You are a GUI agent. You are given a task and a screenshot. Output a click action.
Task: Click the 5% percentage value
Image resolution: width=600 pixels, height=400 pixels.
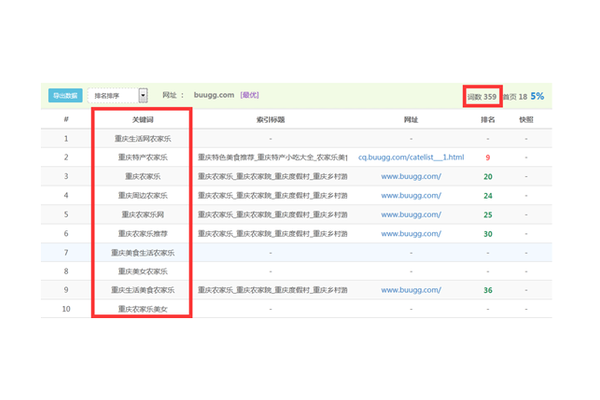(x=537, y=96)
